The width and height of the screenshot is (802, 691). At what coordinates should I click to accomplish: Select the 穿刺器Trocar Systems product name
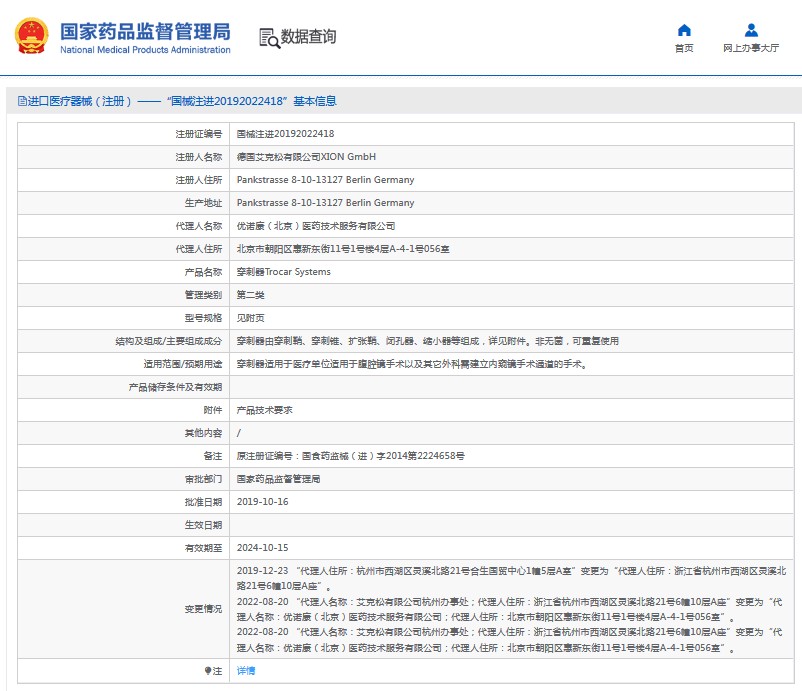click(x=284, y=272)
